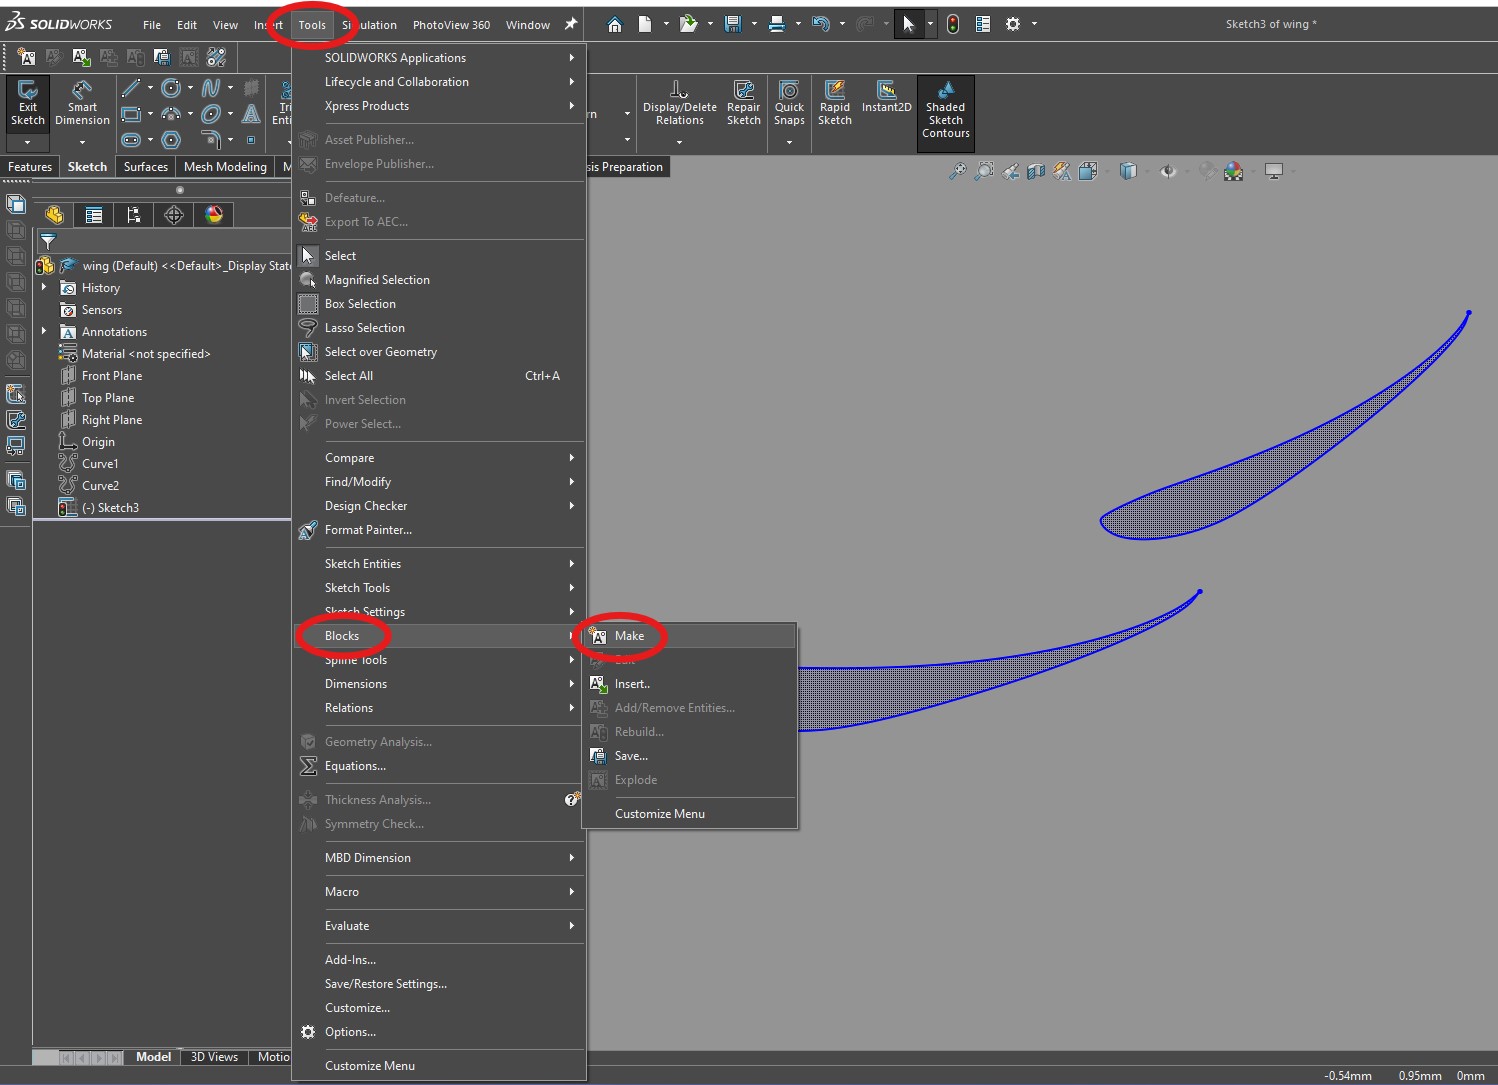Switch to the Surfaces ribbon tab
The height and width of the screenshot is (1085, 1498).
click(145, 167)
